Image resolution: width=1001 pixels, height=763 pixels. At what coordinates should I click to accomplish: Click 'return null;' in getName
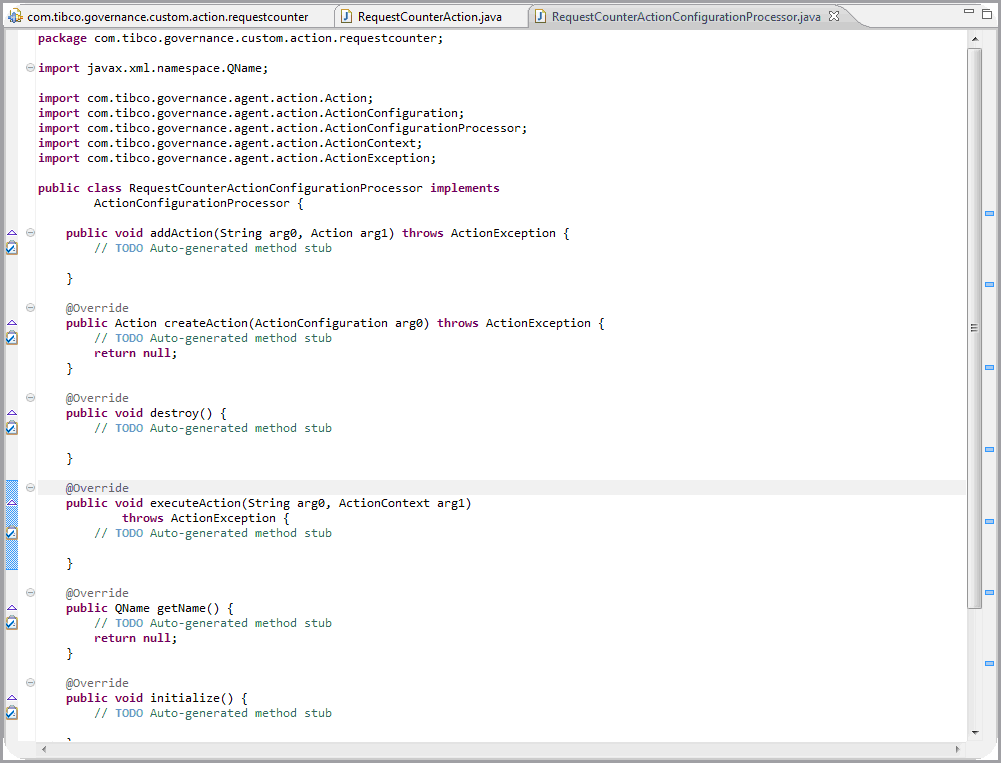135,638
